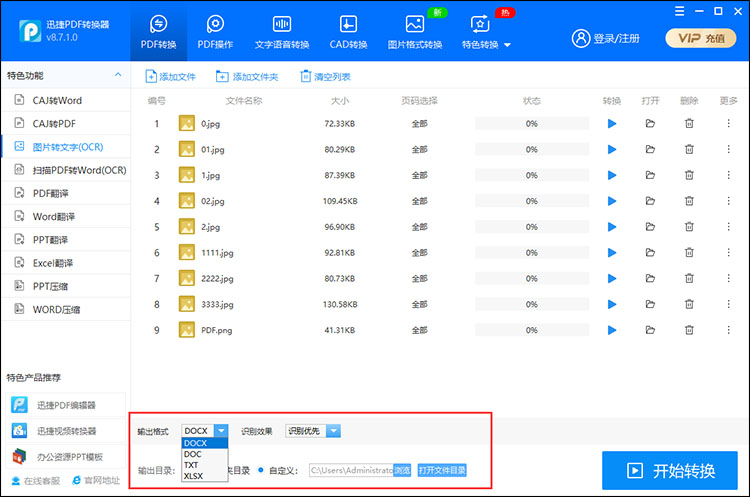
Task: Open more options for 1.jpg
Action: [x=728, y=176]
